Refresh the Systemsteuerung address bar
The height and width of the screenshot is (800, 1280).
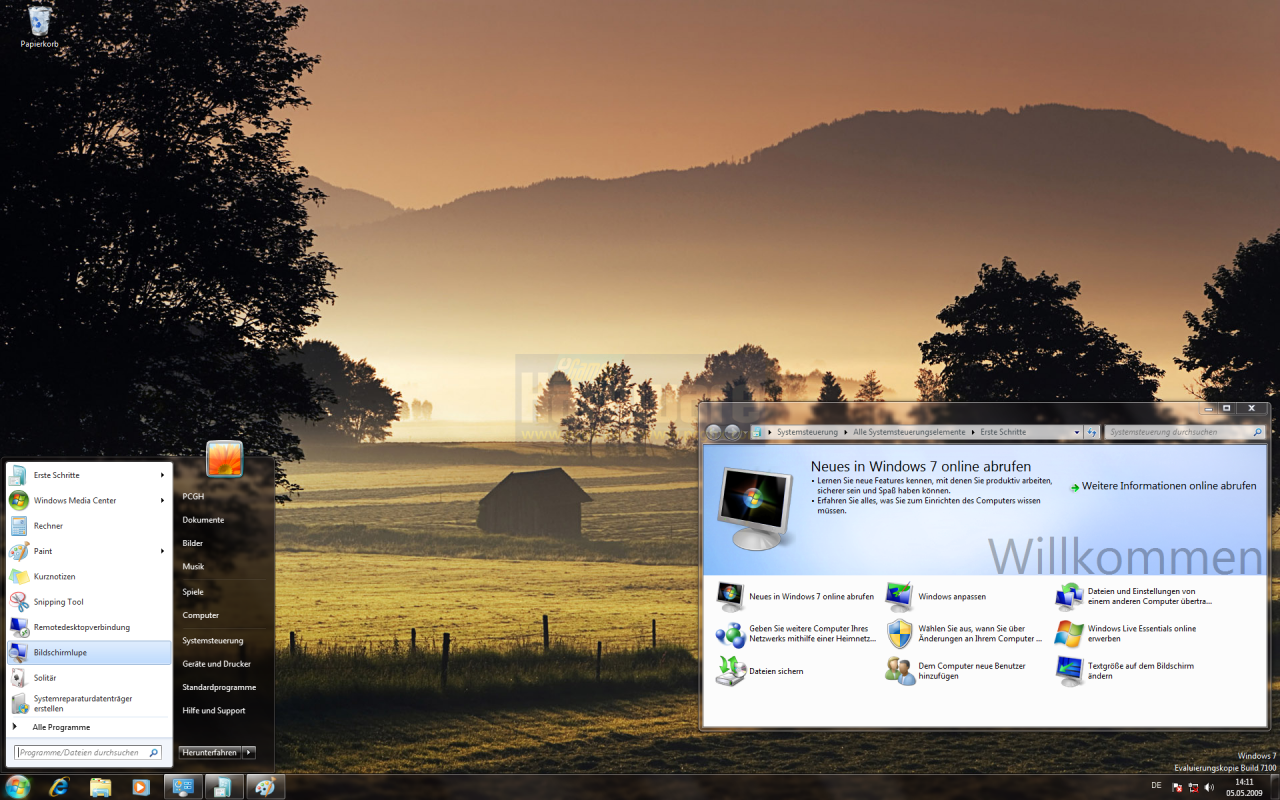[x=1091, y=432]
